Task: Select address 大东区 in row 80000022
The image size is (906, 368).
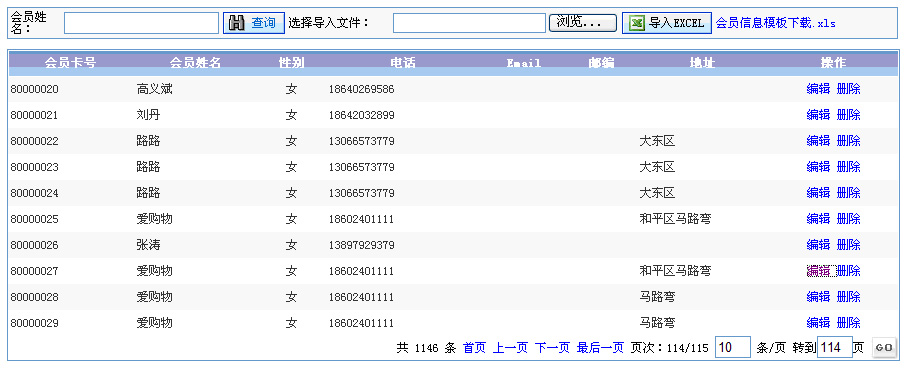Action: pyautogui.click(x=657, y=141)
